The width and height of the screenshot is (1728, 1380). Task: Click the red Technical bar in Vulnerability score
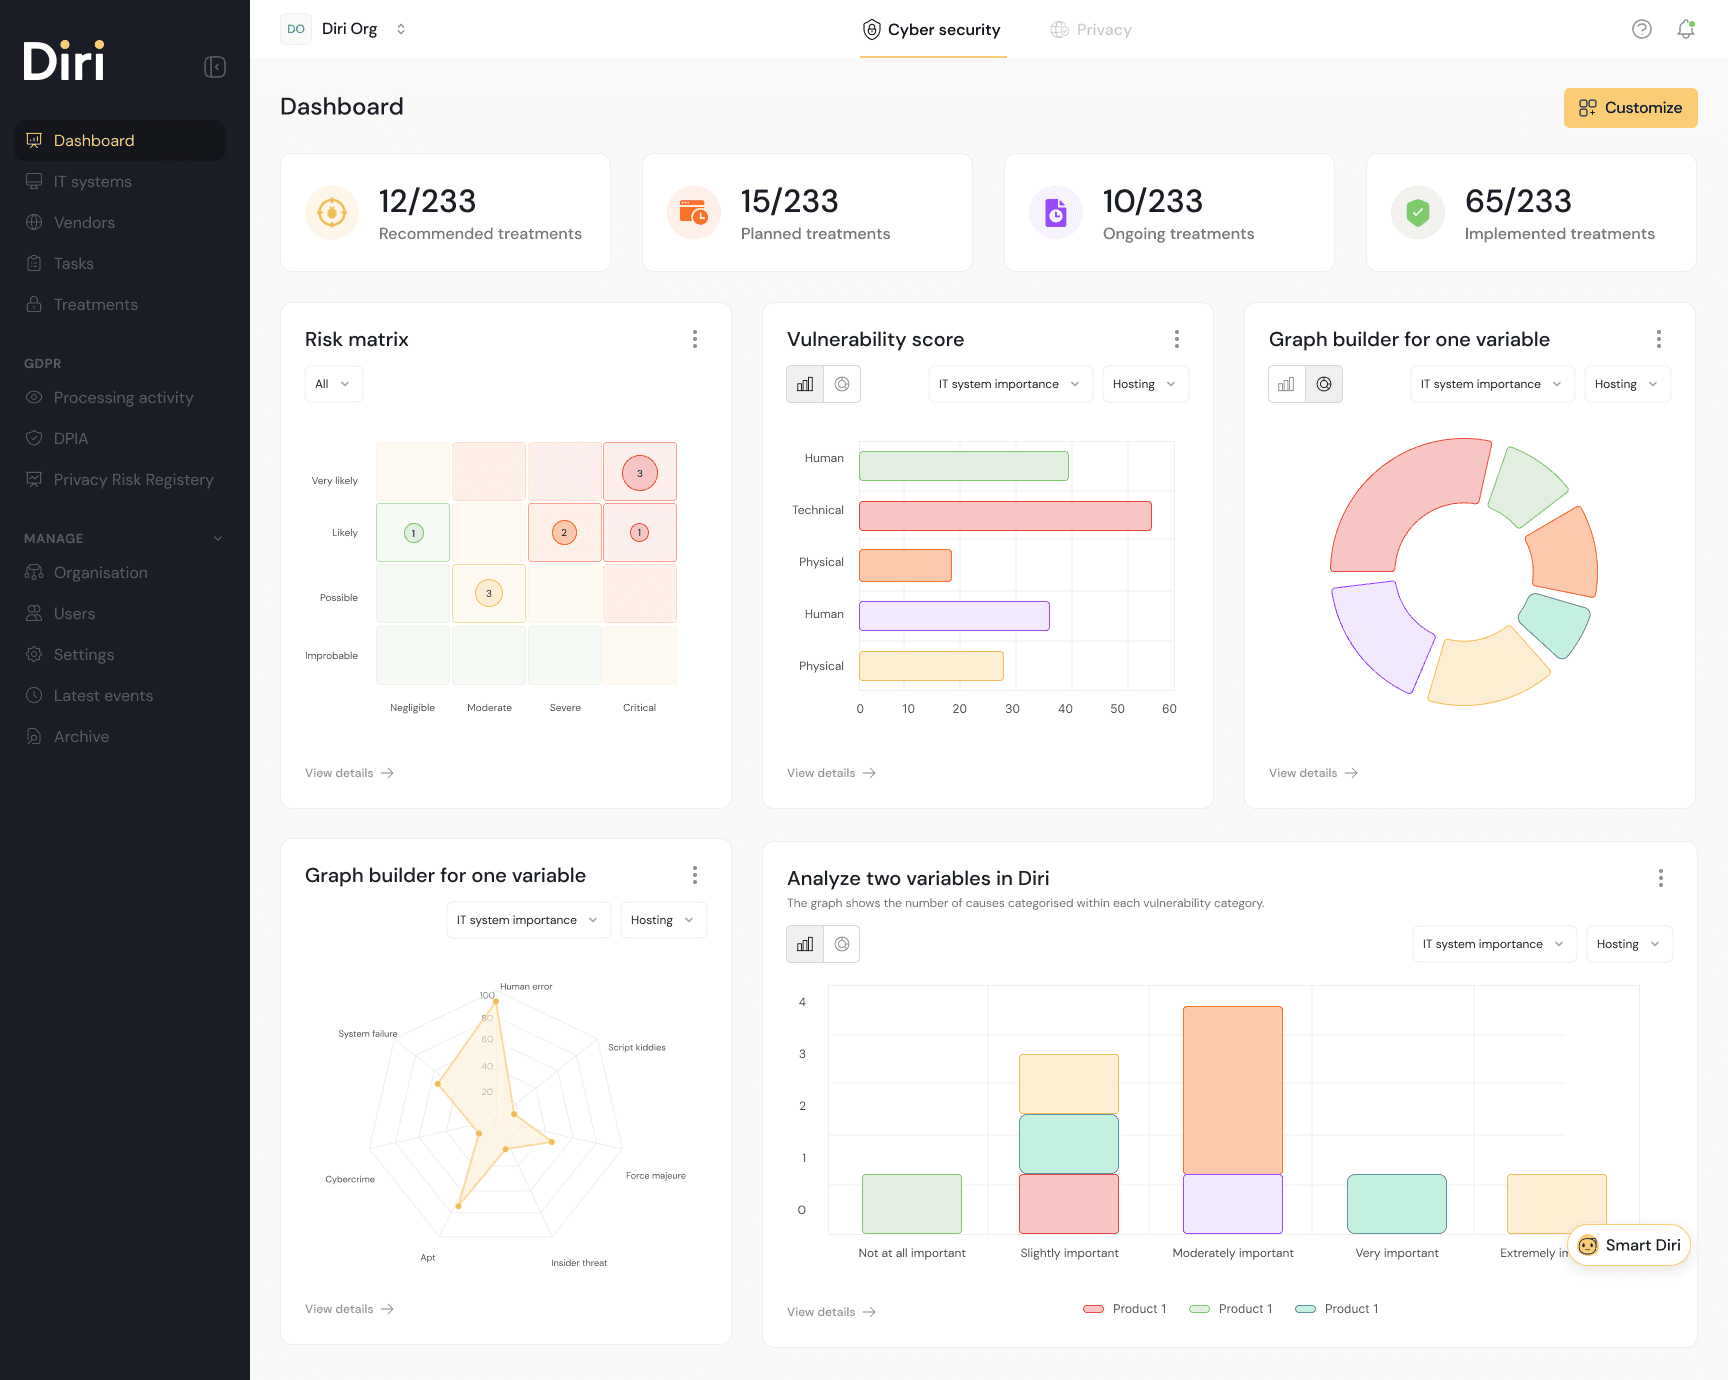(1005, 516)
